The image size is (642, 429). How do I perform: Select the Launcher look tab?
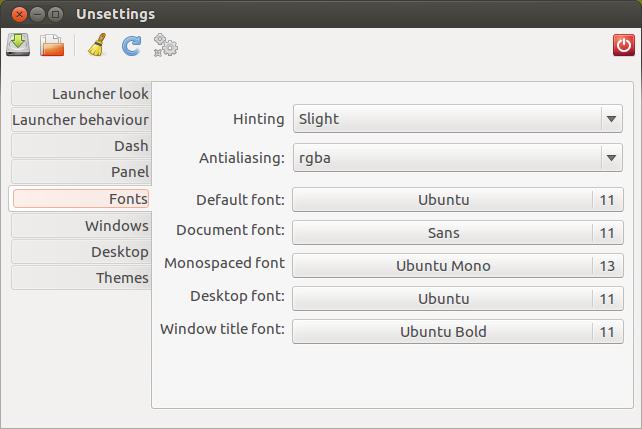tap(81, 94)
